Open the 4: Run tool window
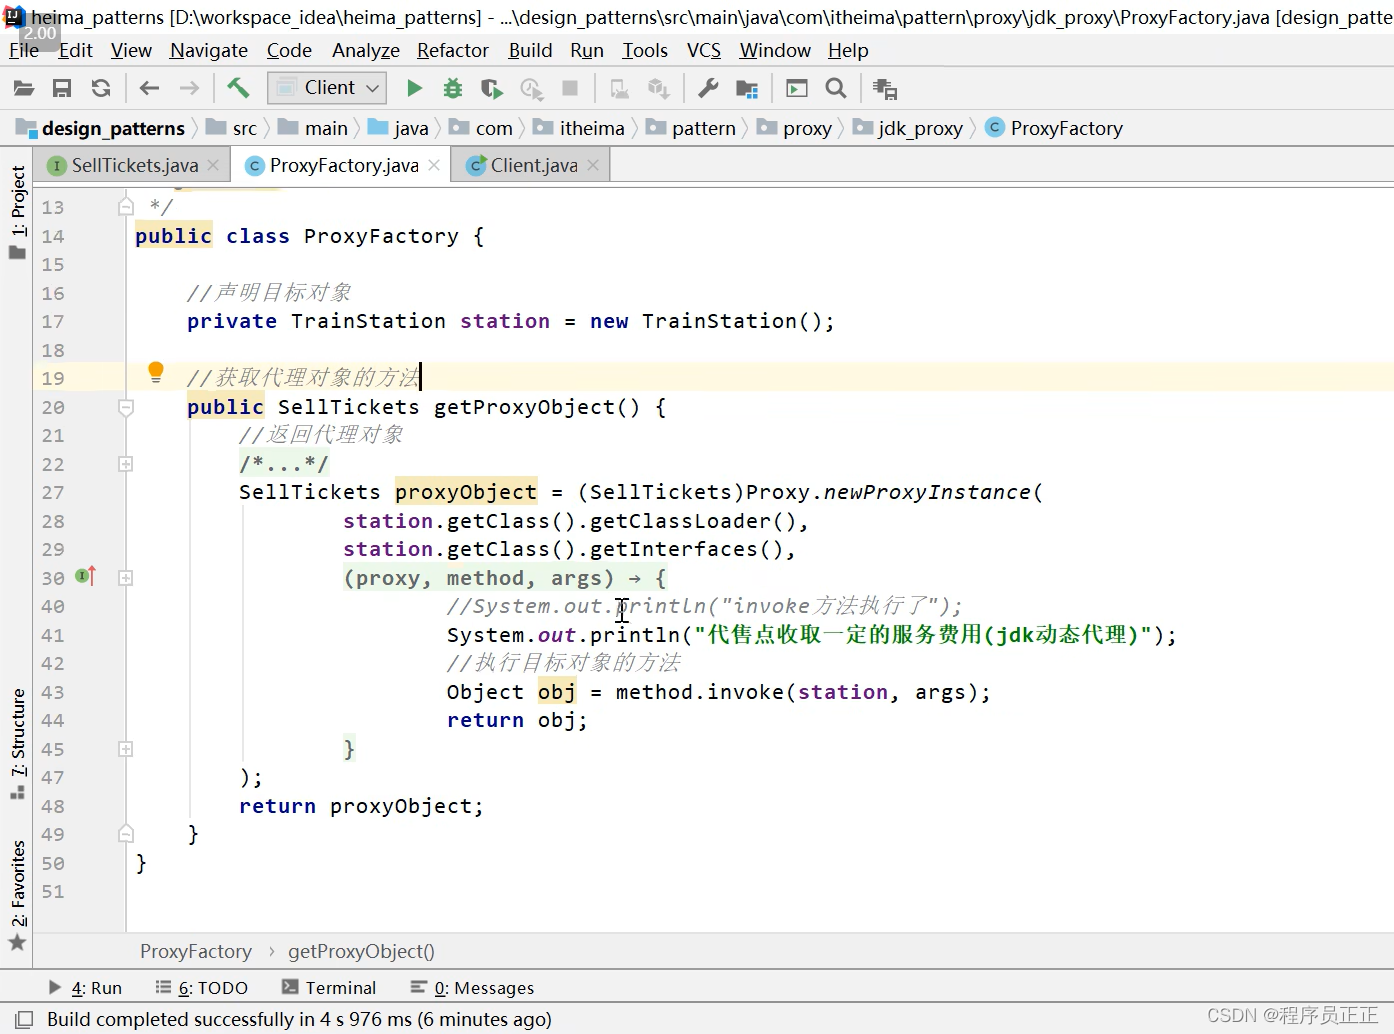 click(x=86, y=988)
